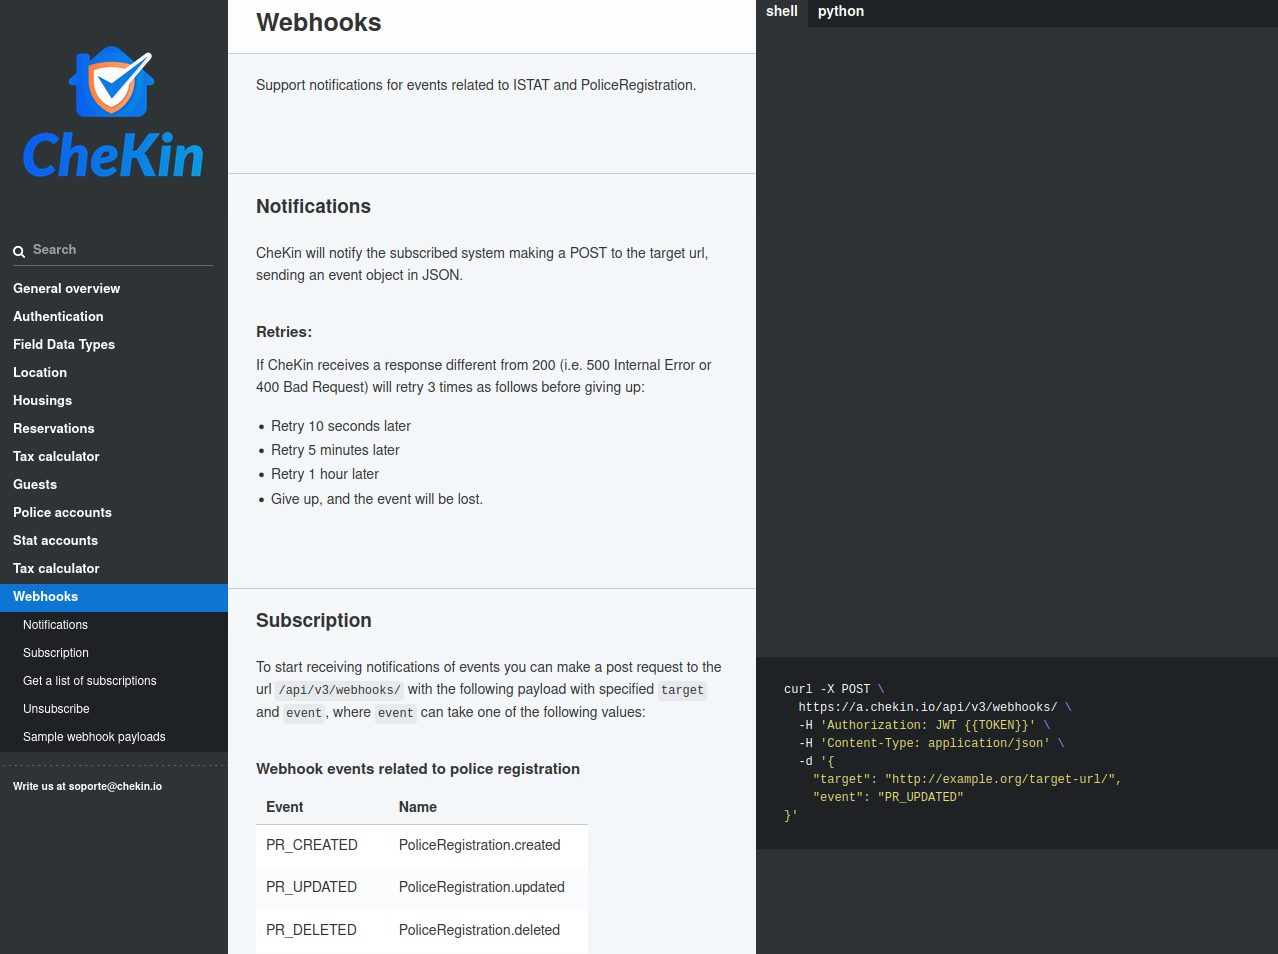Click the search magnifier icon

coord(19,252)
